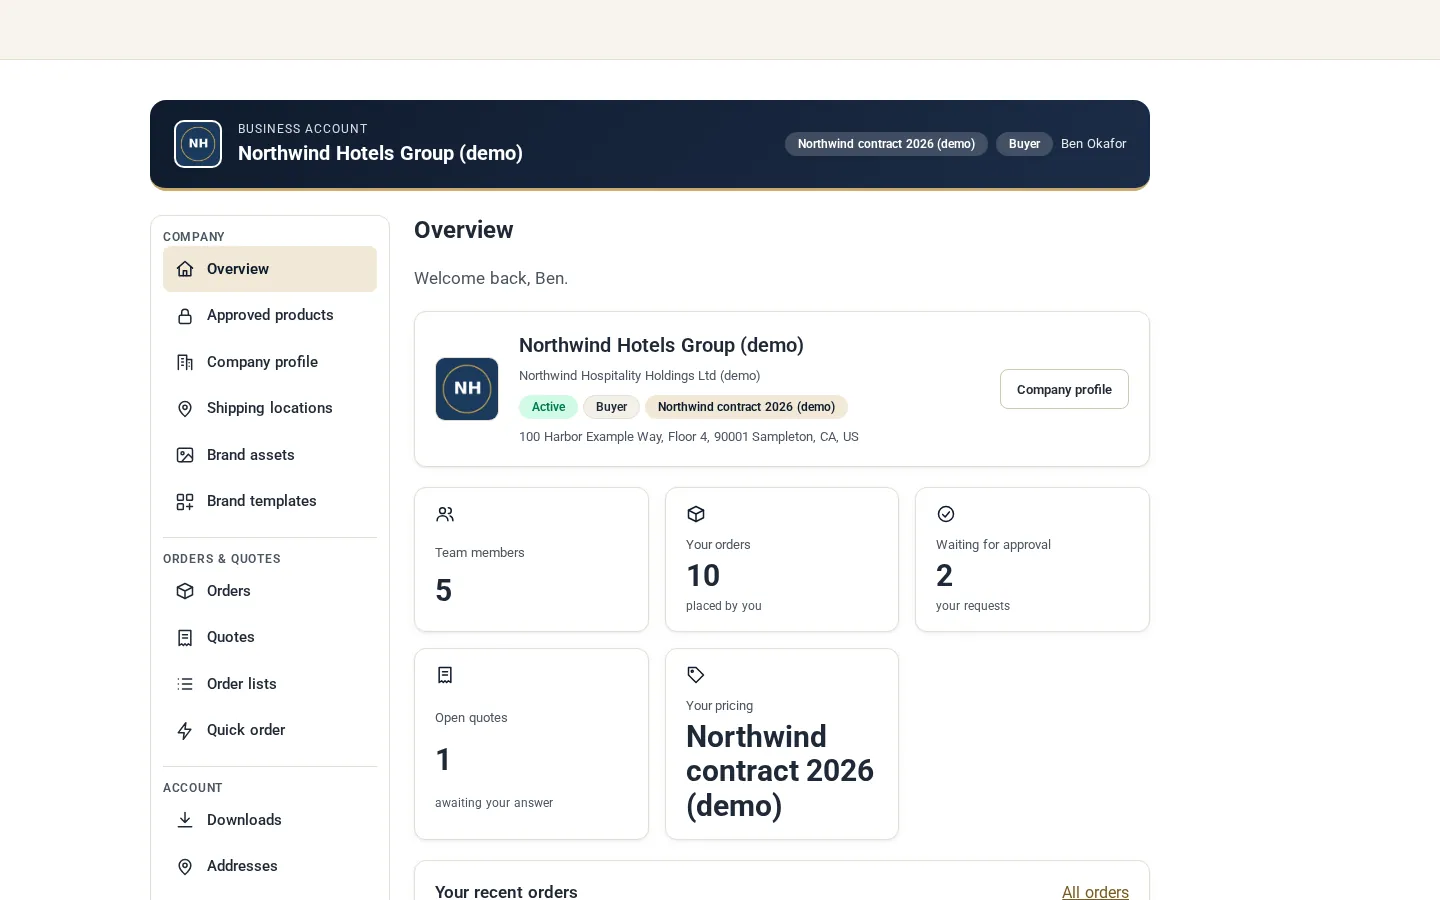1440x900 pixels.
Task: Go to Approved products in sidebar
Action: (x=270, y=315)
